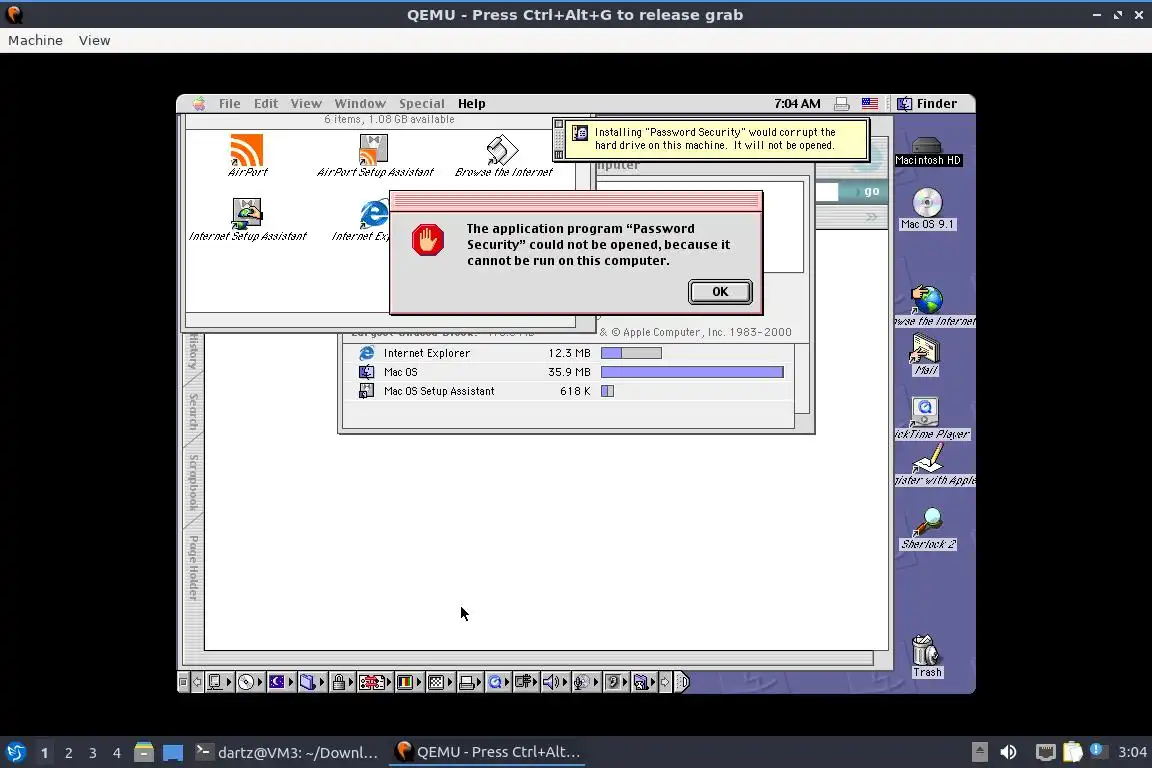
Task: Click the Internet Explorer row in memory list
Action: [x=568, y=353]
